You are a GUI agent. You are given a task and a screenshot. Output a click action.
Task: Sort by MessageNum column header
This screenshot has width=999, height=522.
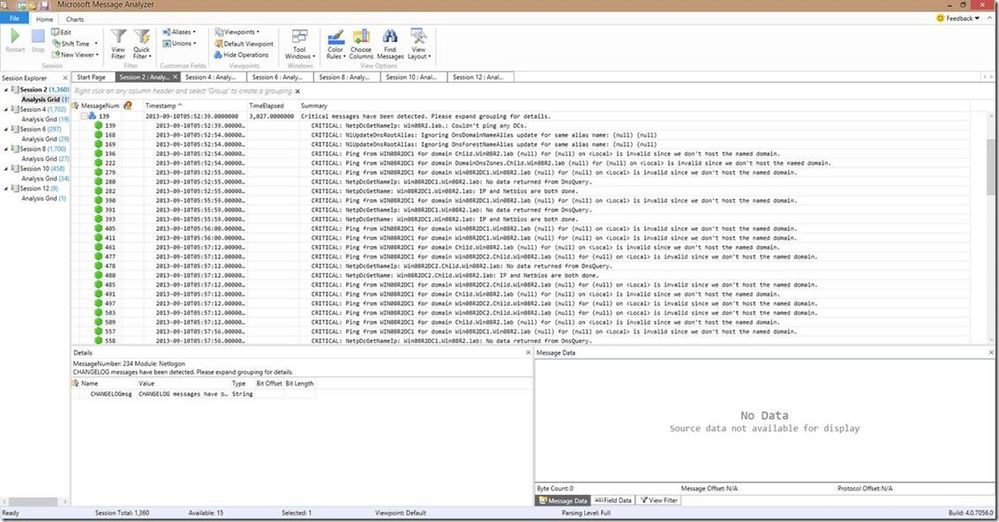click(100, 106)
